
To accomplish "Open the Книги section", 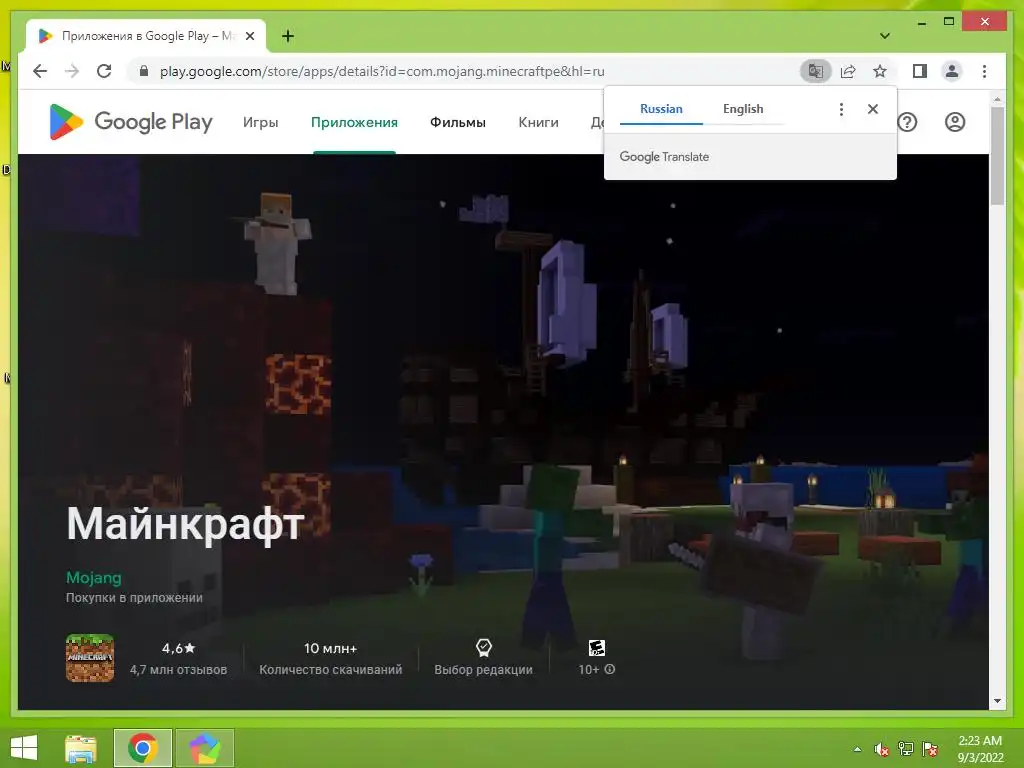I will pos(538,122).
